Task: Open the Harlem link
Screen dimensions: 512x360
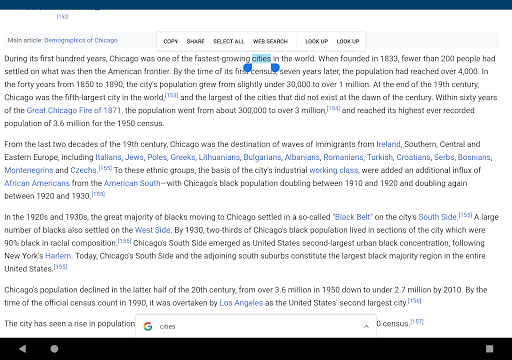Action: [58, 256]
